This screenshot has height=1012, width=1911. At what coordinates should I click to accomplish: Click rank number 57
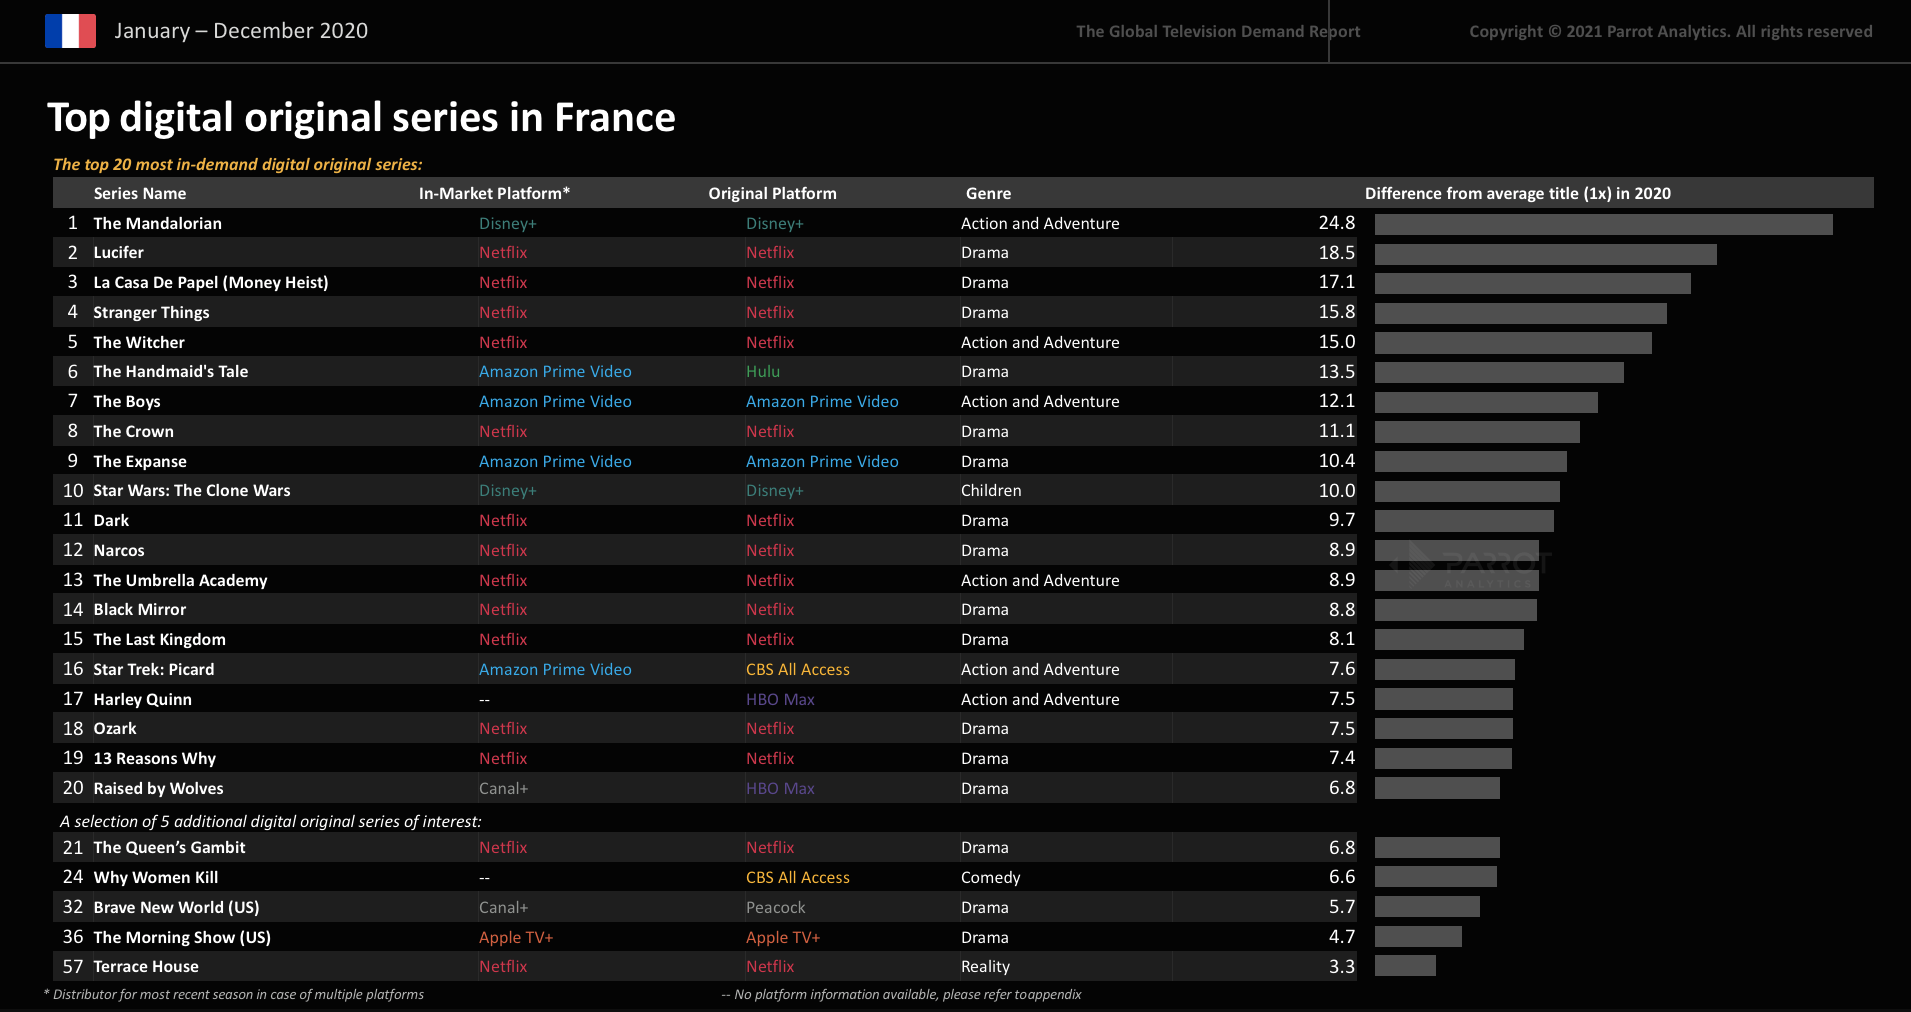(72, 967)
